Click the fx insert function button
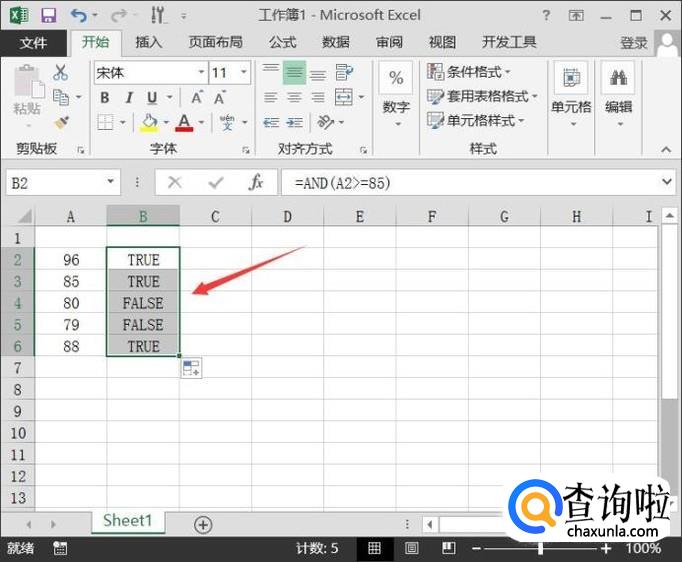 click(x=256, y=182)
